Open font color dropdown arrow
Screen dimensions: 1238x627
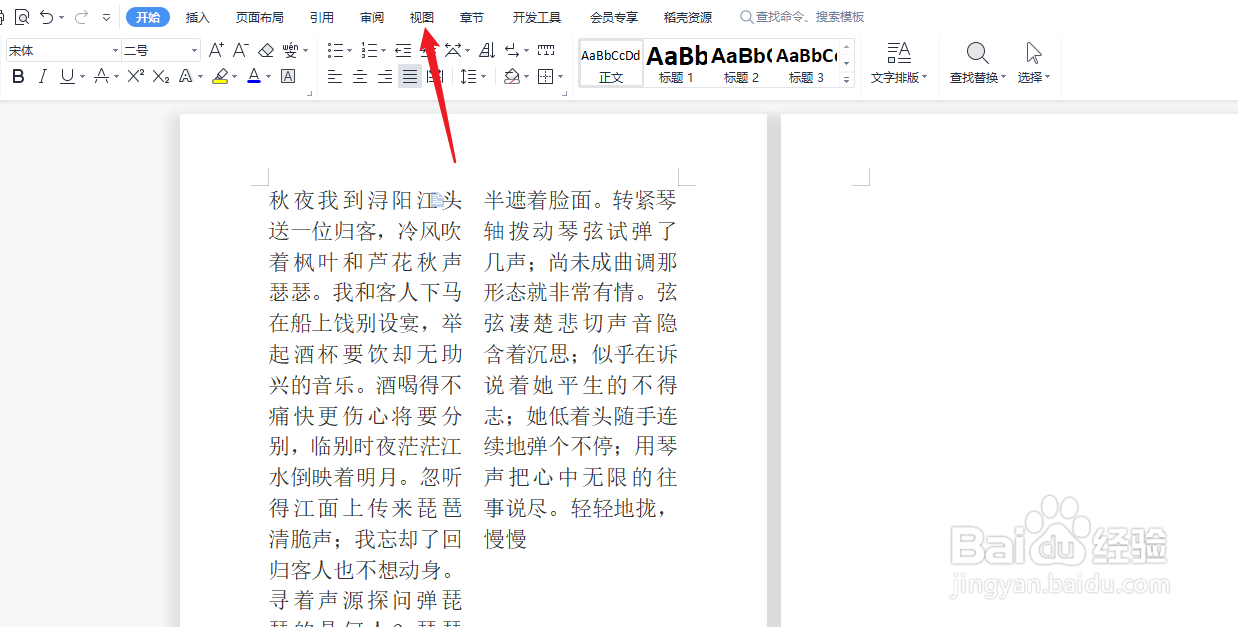(269, 77)
